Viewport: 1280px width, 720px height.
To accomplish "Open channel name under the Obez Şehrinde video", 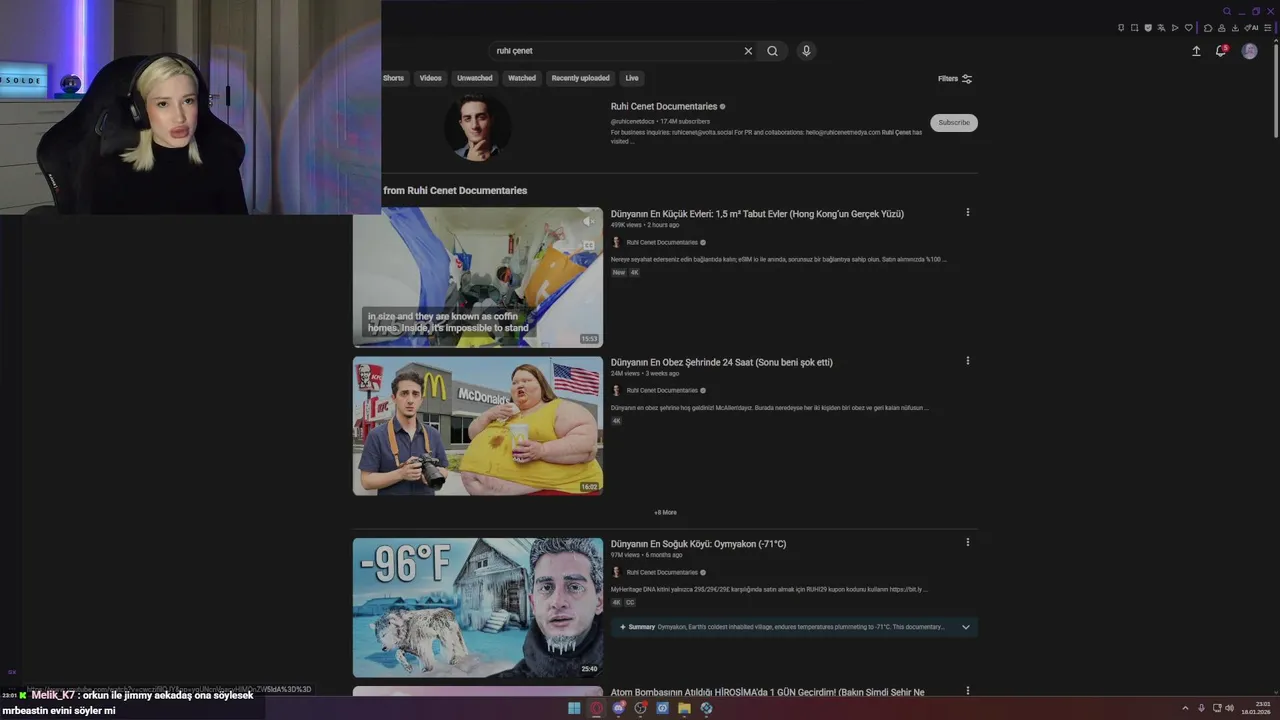I will [662, 391].
